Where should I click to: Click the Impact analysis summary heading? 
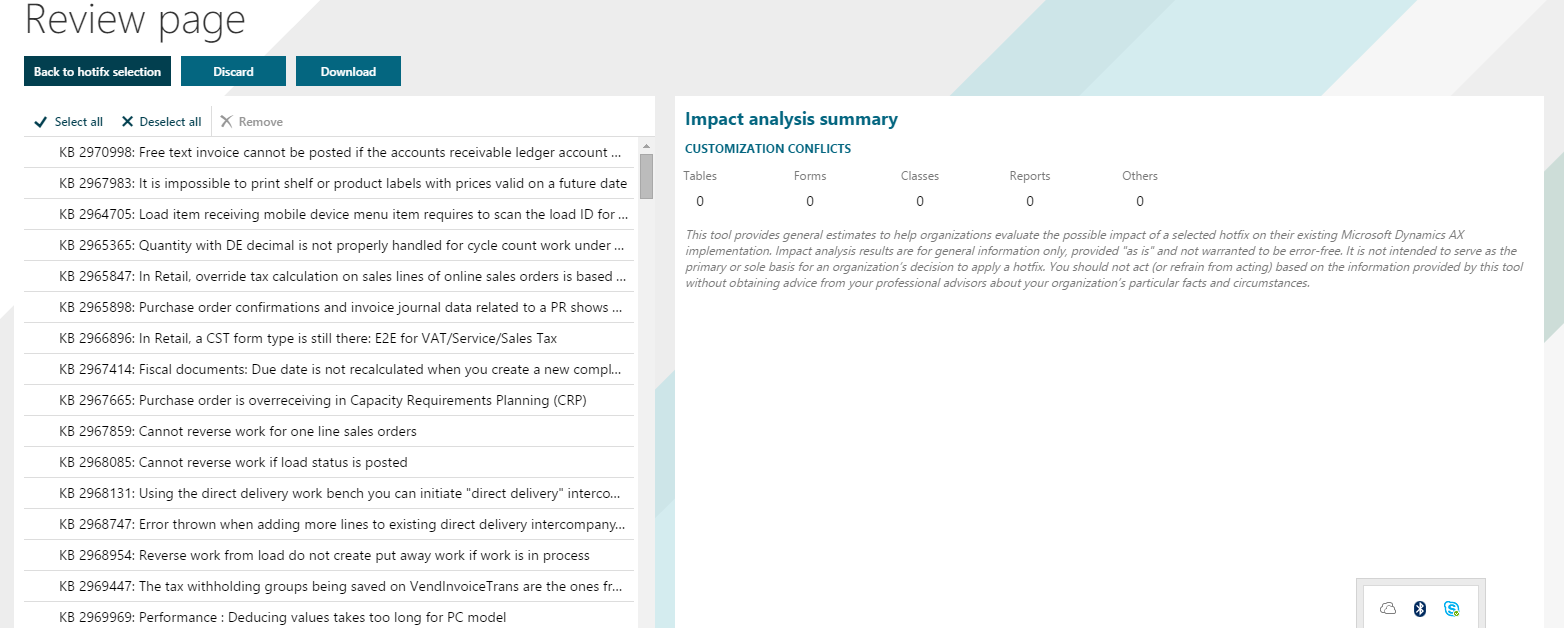click(791, 119)
